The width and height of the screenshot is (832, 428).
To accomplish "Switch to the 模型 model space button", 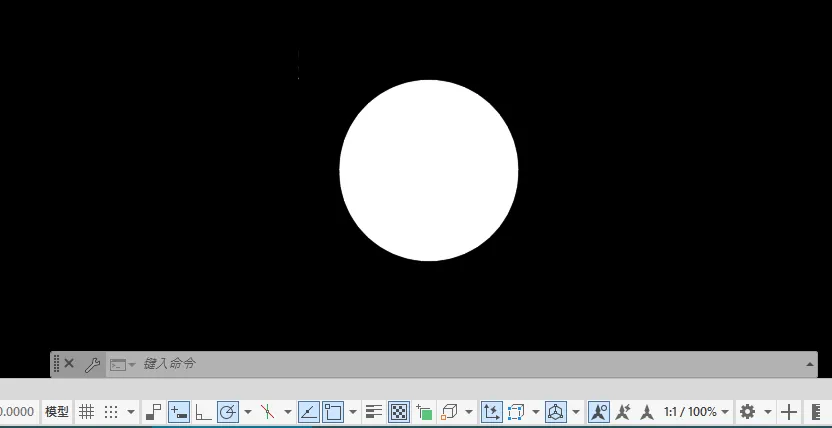I will [57, 412].
